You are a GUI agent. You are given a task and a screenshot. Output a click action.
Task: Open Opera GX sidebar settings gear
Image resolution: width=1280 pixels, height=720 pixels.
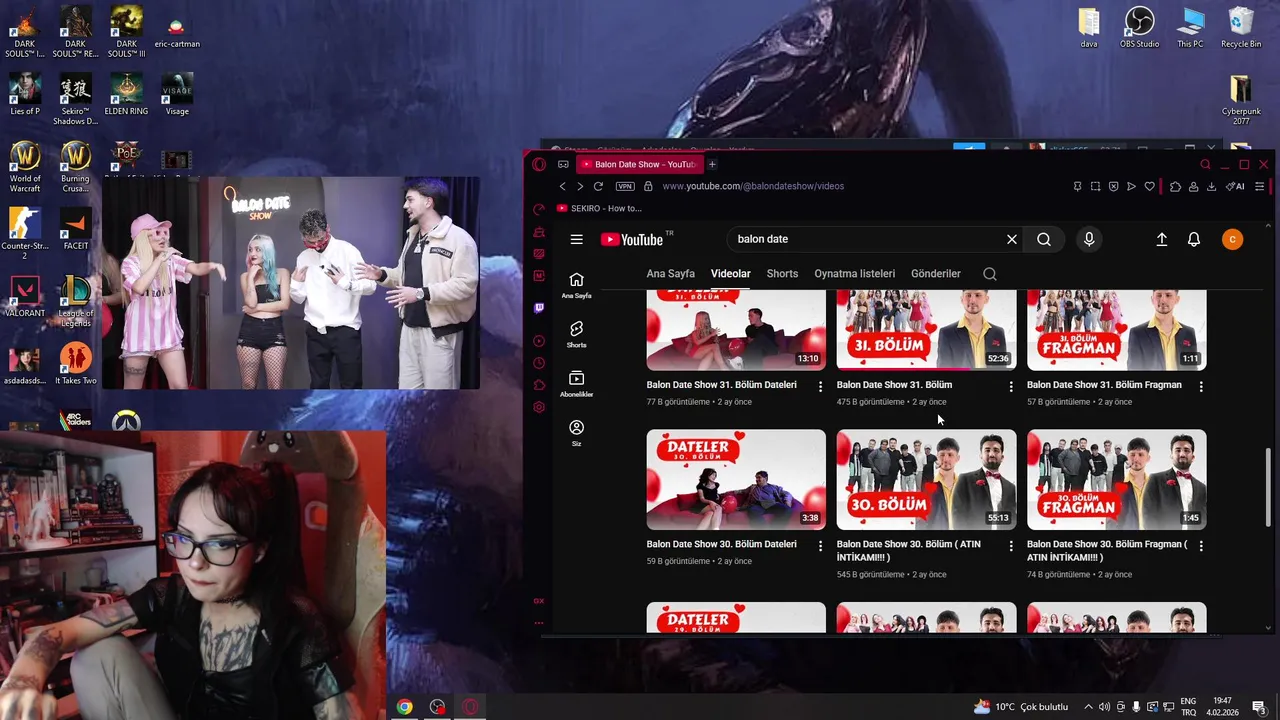(539, 407)
